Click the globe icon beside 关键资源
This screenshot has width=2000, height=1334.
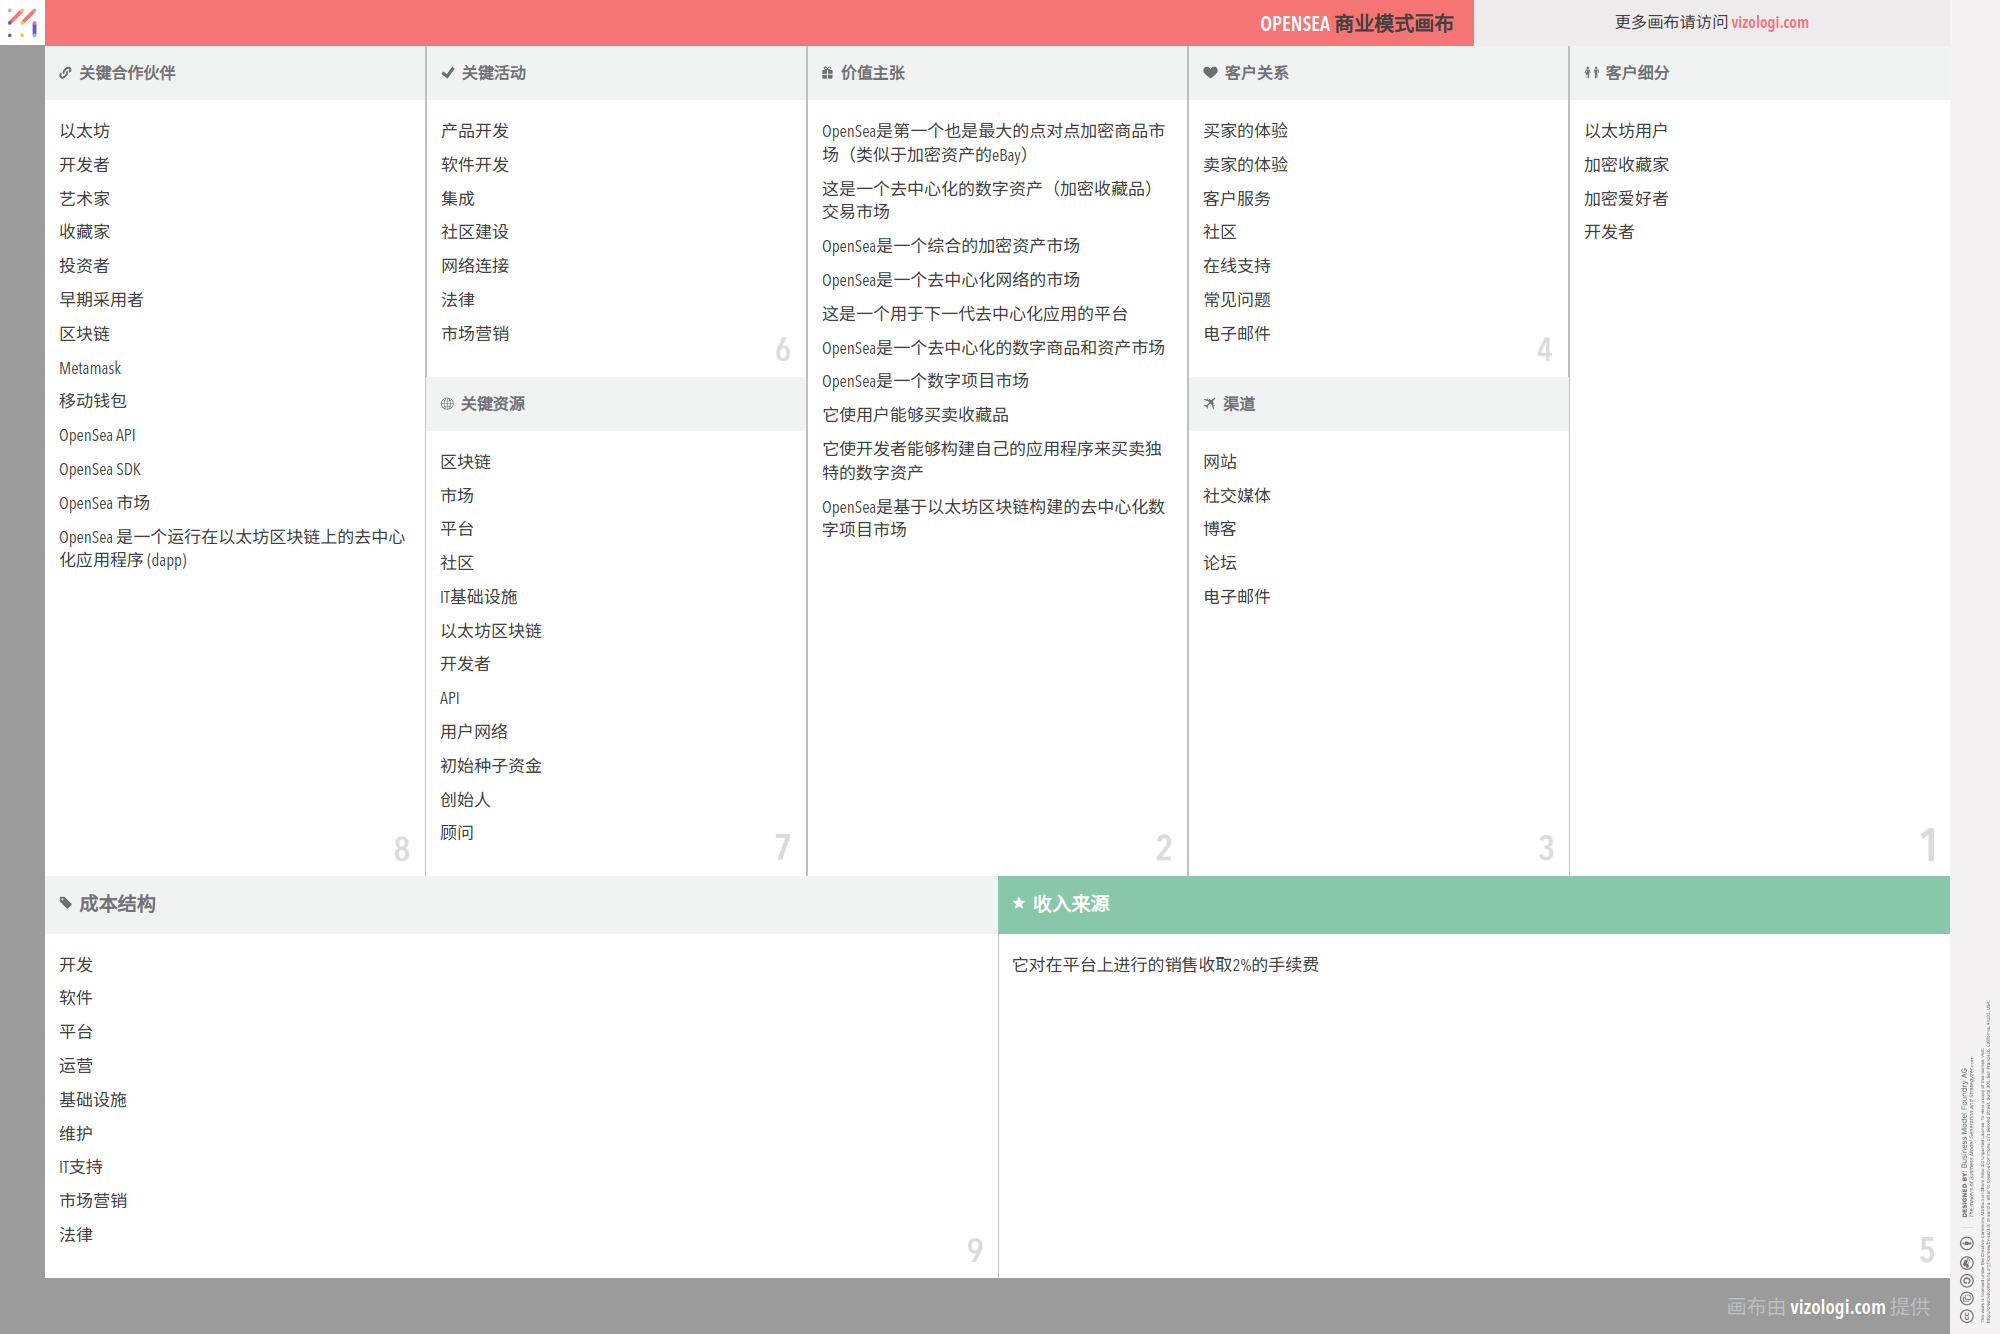click(x=447, y=404)
